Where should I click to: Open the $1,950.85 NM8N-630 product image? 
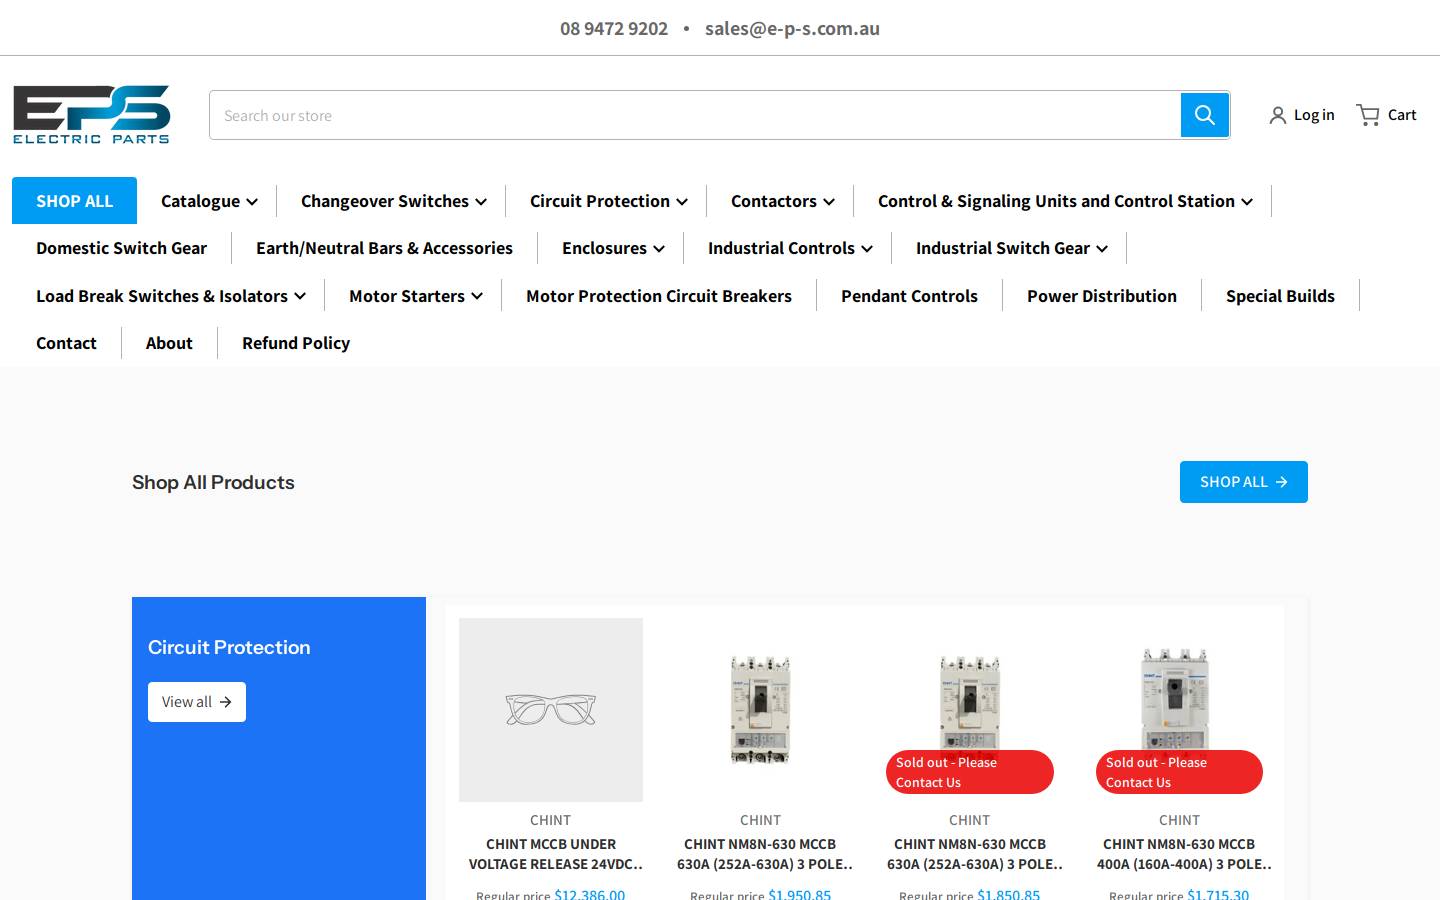(x=760, y=710)
